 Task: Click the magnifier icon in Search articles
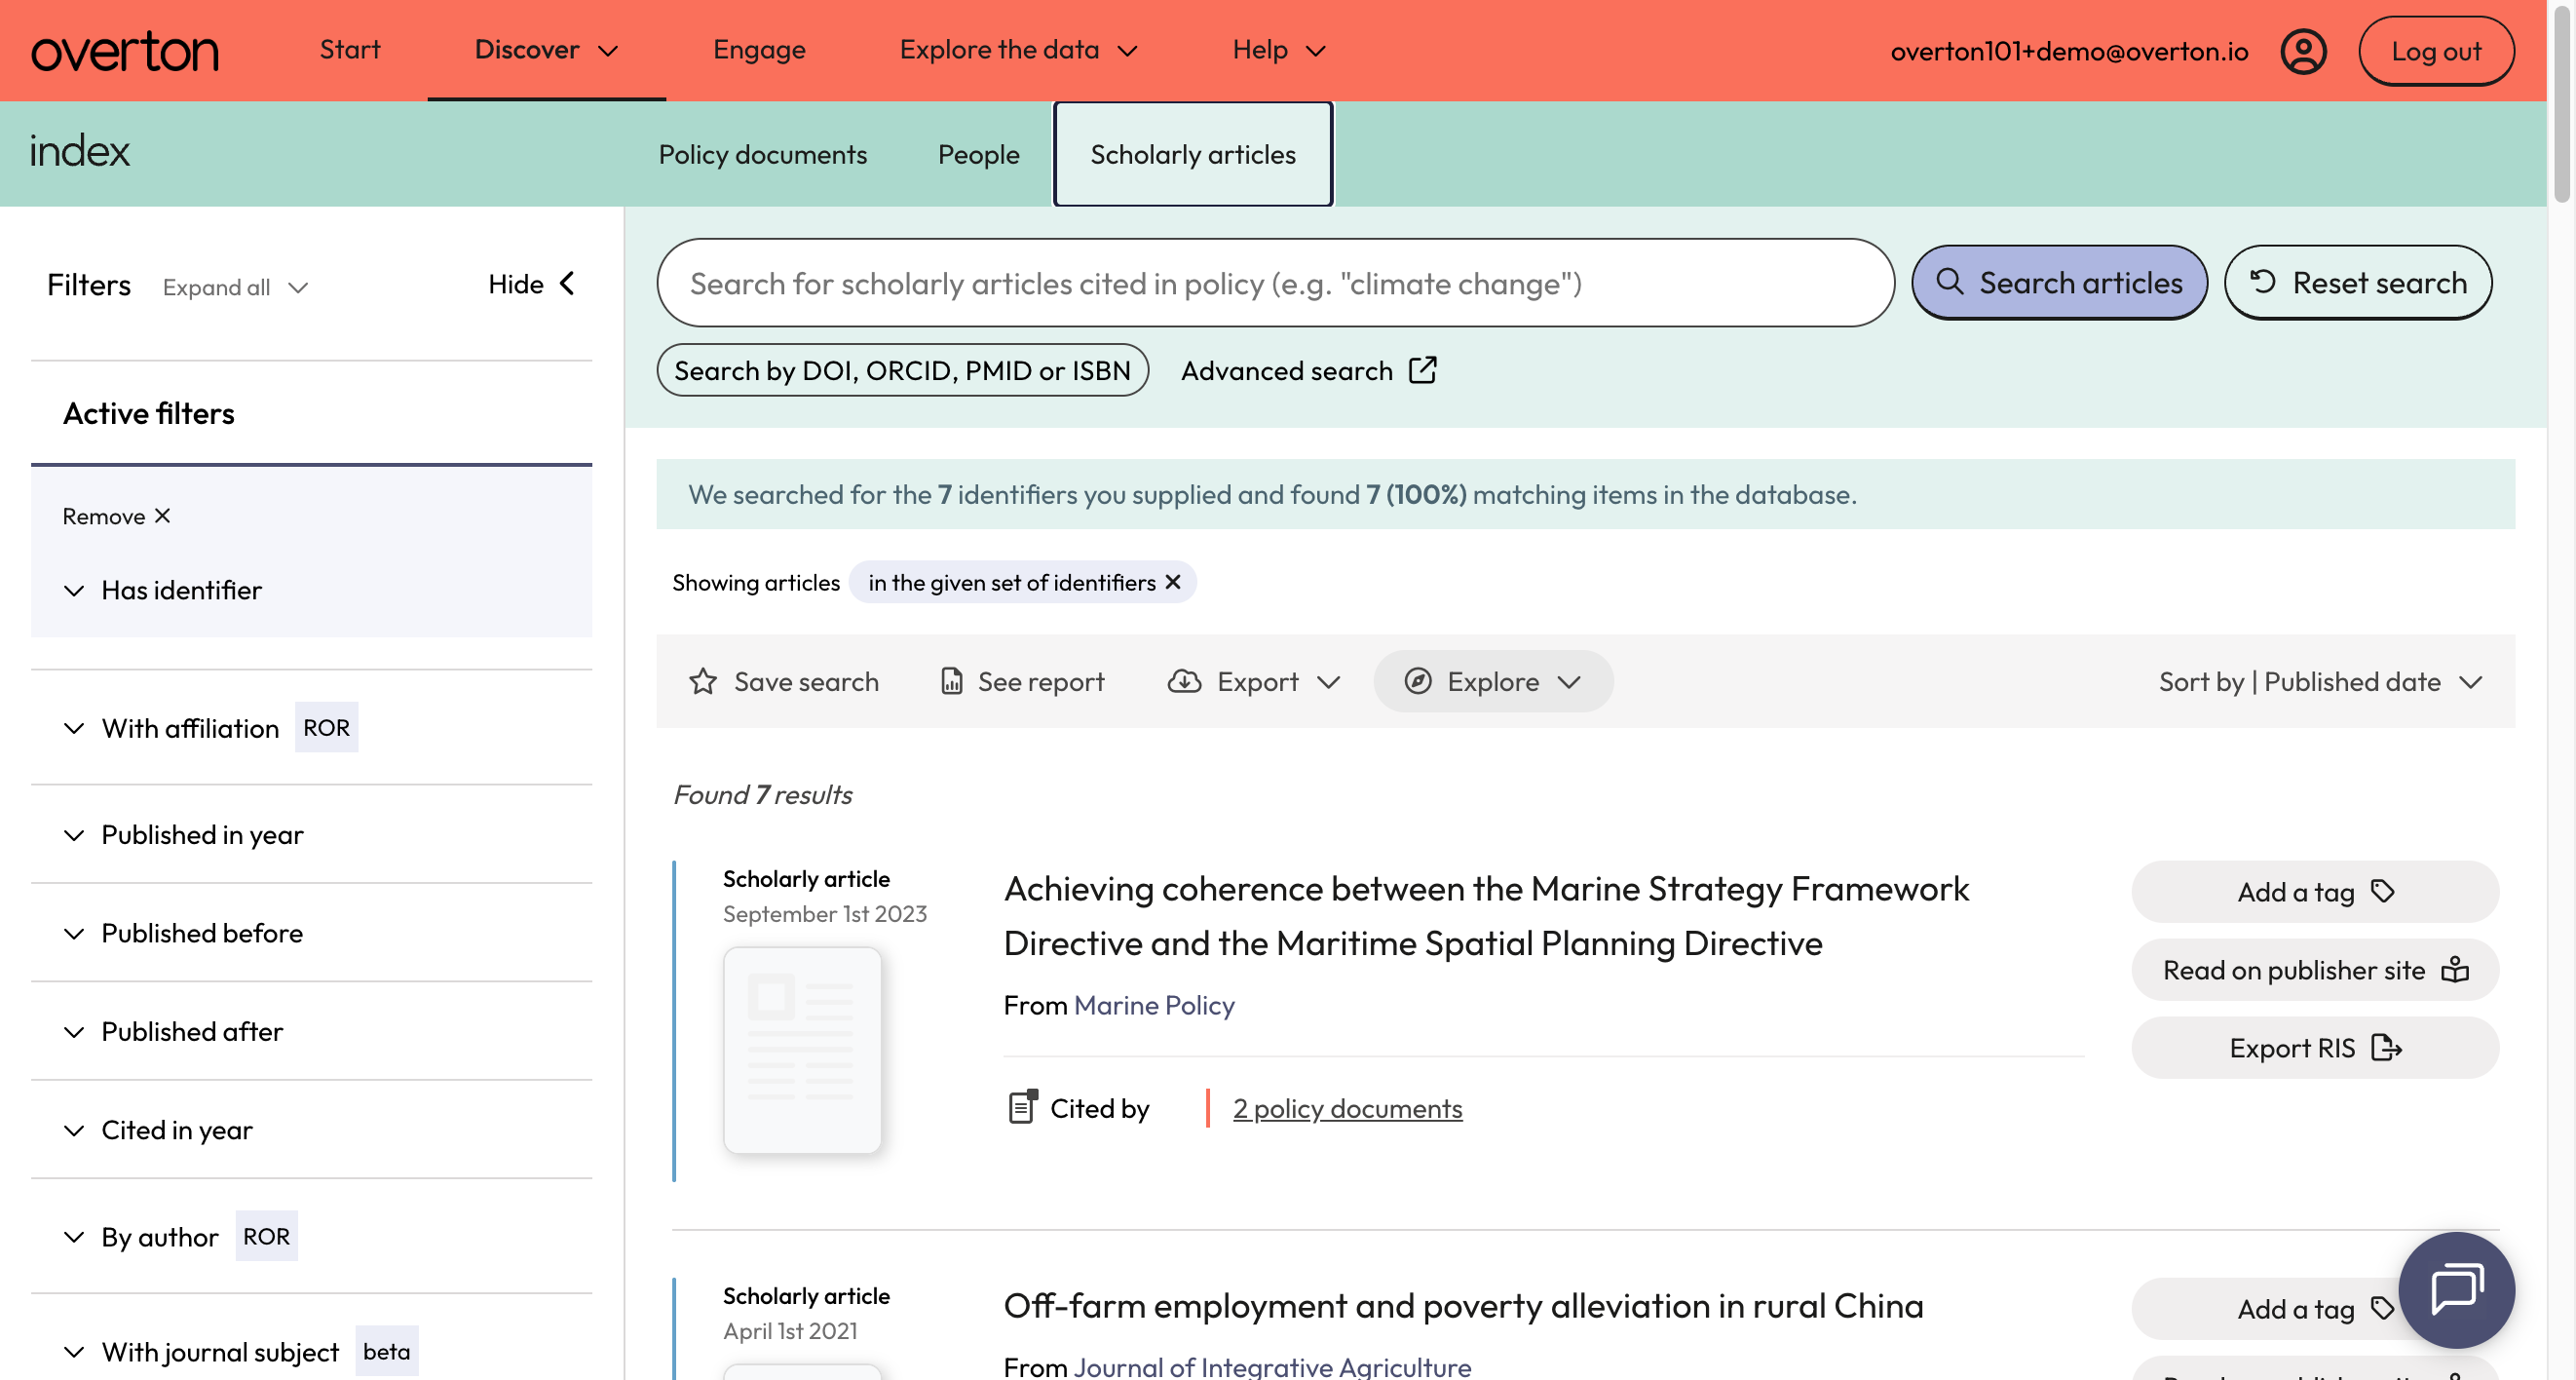tap(1949, 282)
